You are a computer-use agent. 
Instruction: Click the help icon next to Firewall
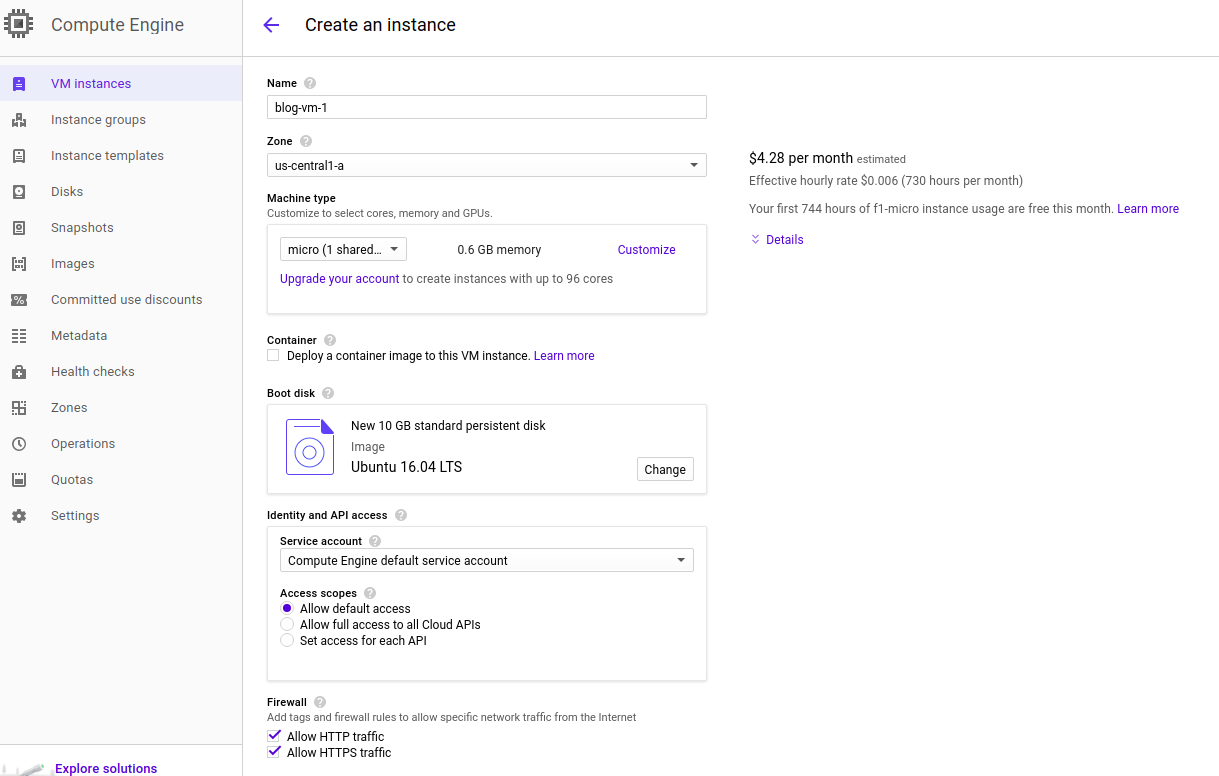(320, 702)
